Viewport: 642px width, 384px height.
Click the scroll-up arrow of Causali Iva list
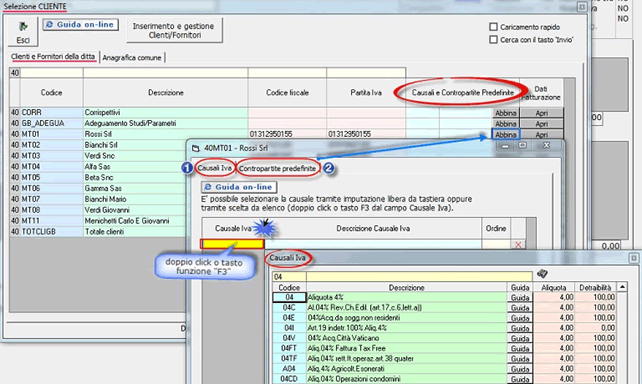tap(622, 287)
